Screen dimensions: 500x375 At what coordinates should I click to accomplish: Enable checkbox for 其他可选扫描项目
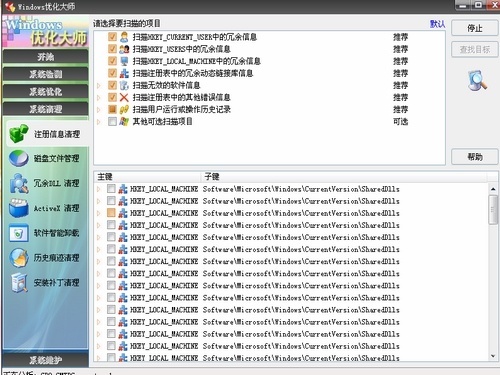pos(112,121)
